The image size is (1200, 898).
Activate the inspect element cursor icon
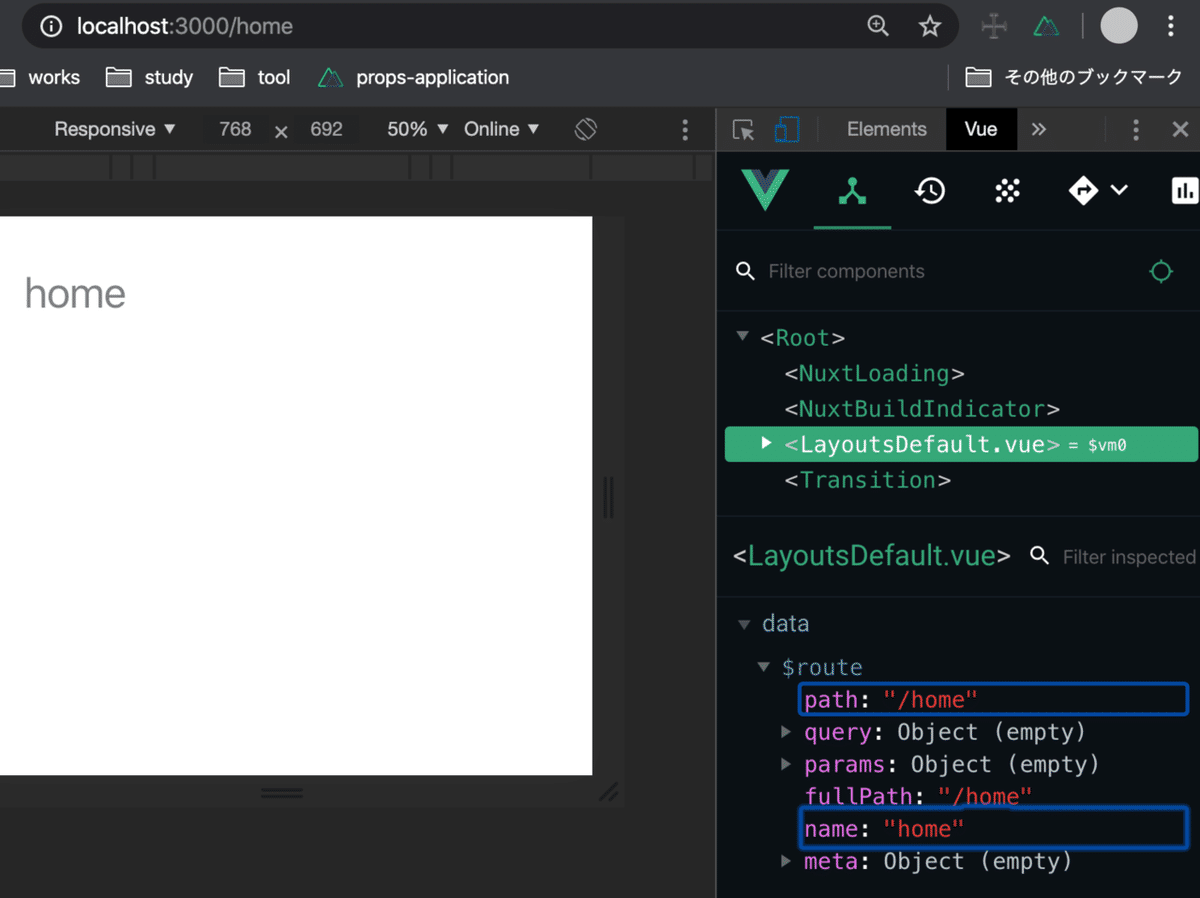(x=743, y=129)
